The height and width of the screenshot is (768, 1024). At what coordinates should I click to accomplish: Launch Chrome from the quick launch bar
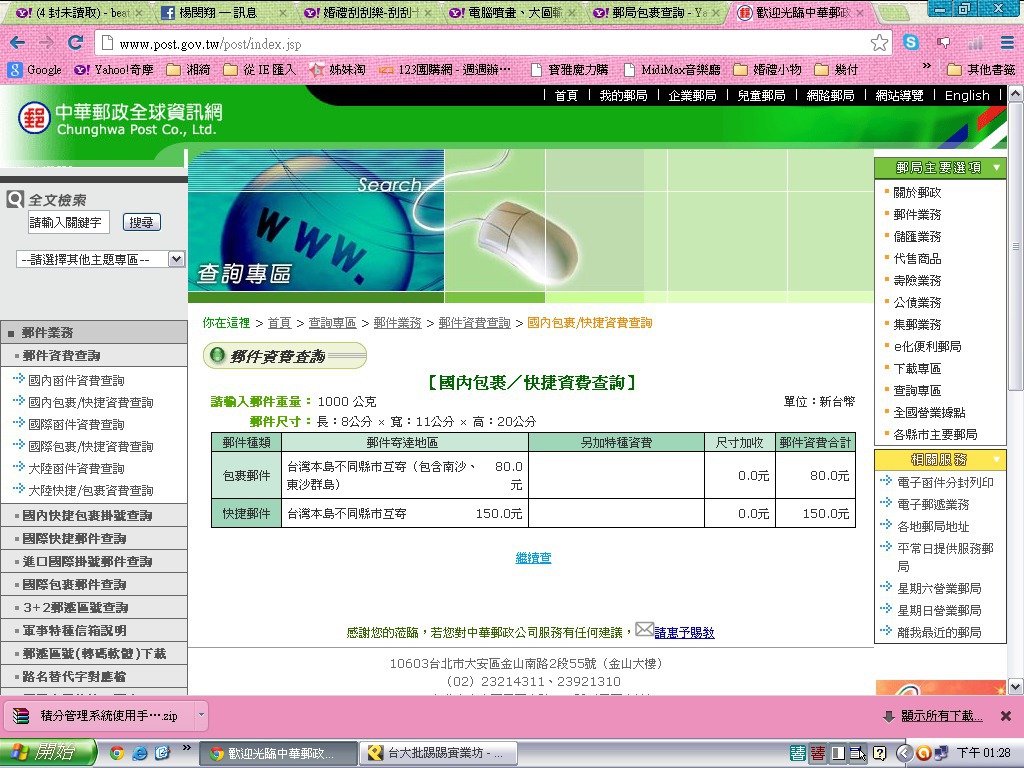tap(117, 753)
